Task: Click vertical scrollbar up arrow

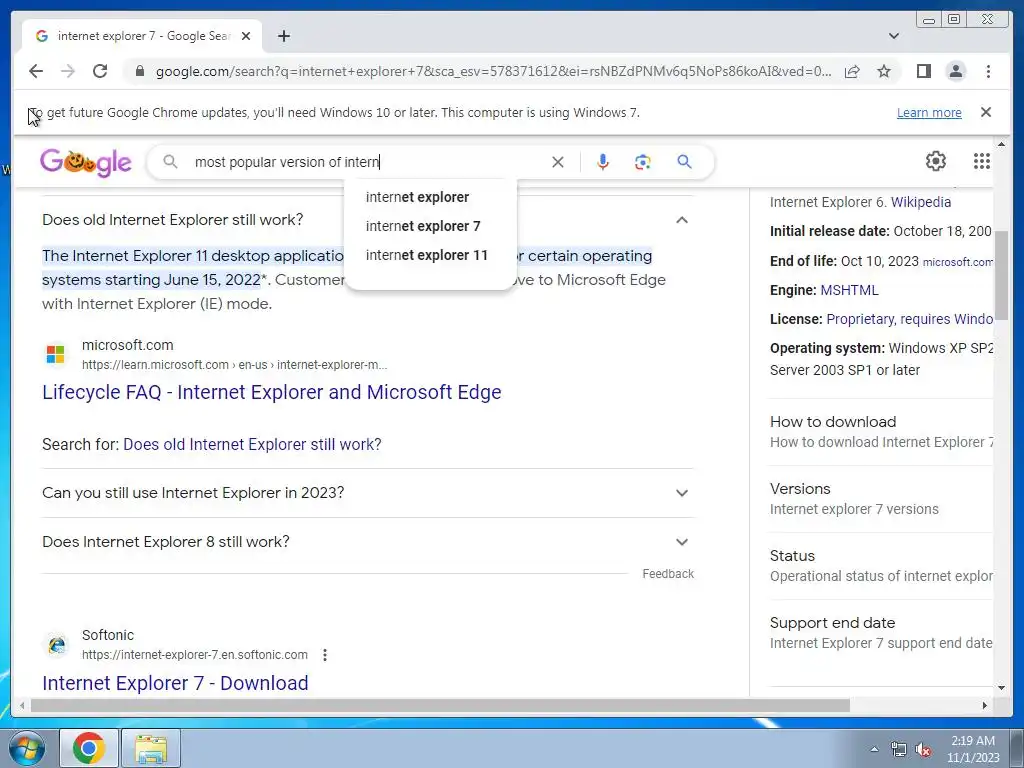Action: click(x=1002, y=144)
